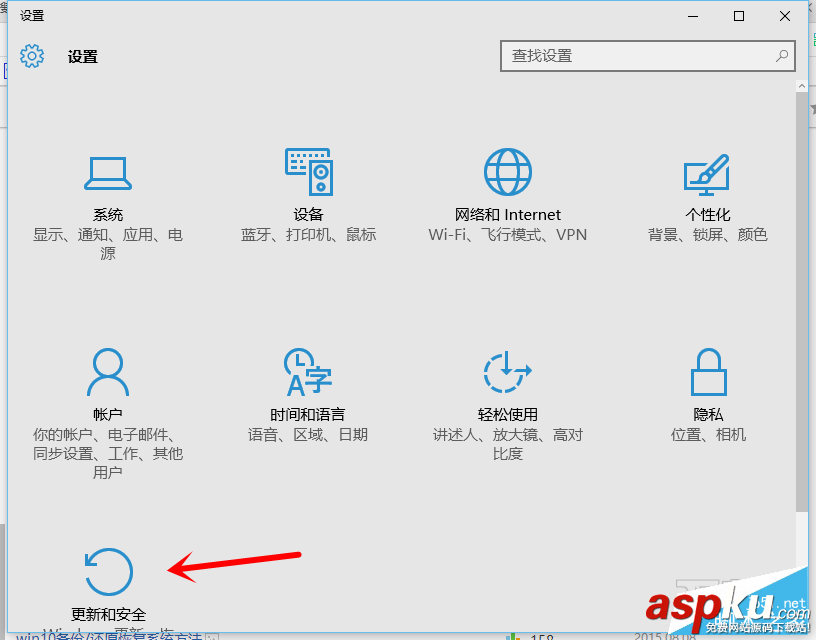The height and width of the screenshot is (640, 816).
Task: Click the vertical scrollbar thumb
Action: click(x=801, y=302)
